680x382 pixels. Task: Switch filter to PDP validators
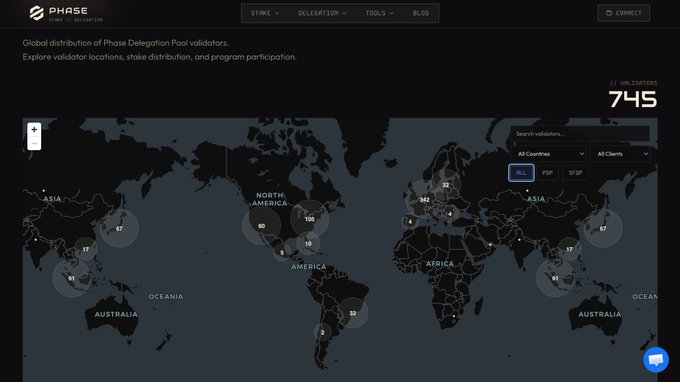click(548, 173)
